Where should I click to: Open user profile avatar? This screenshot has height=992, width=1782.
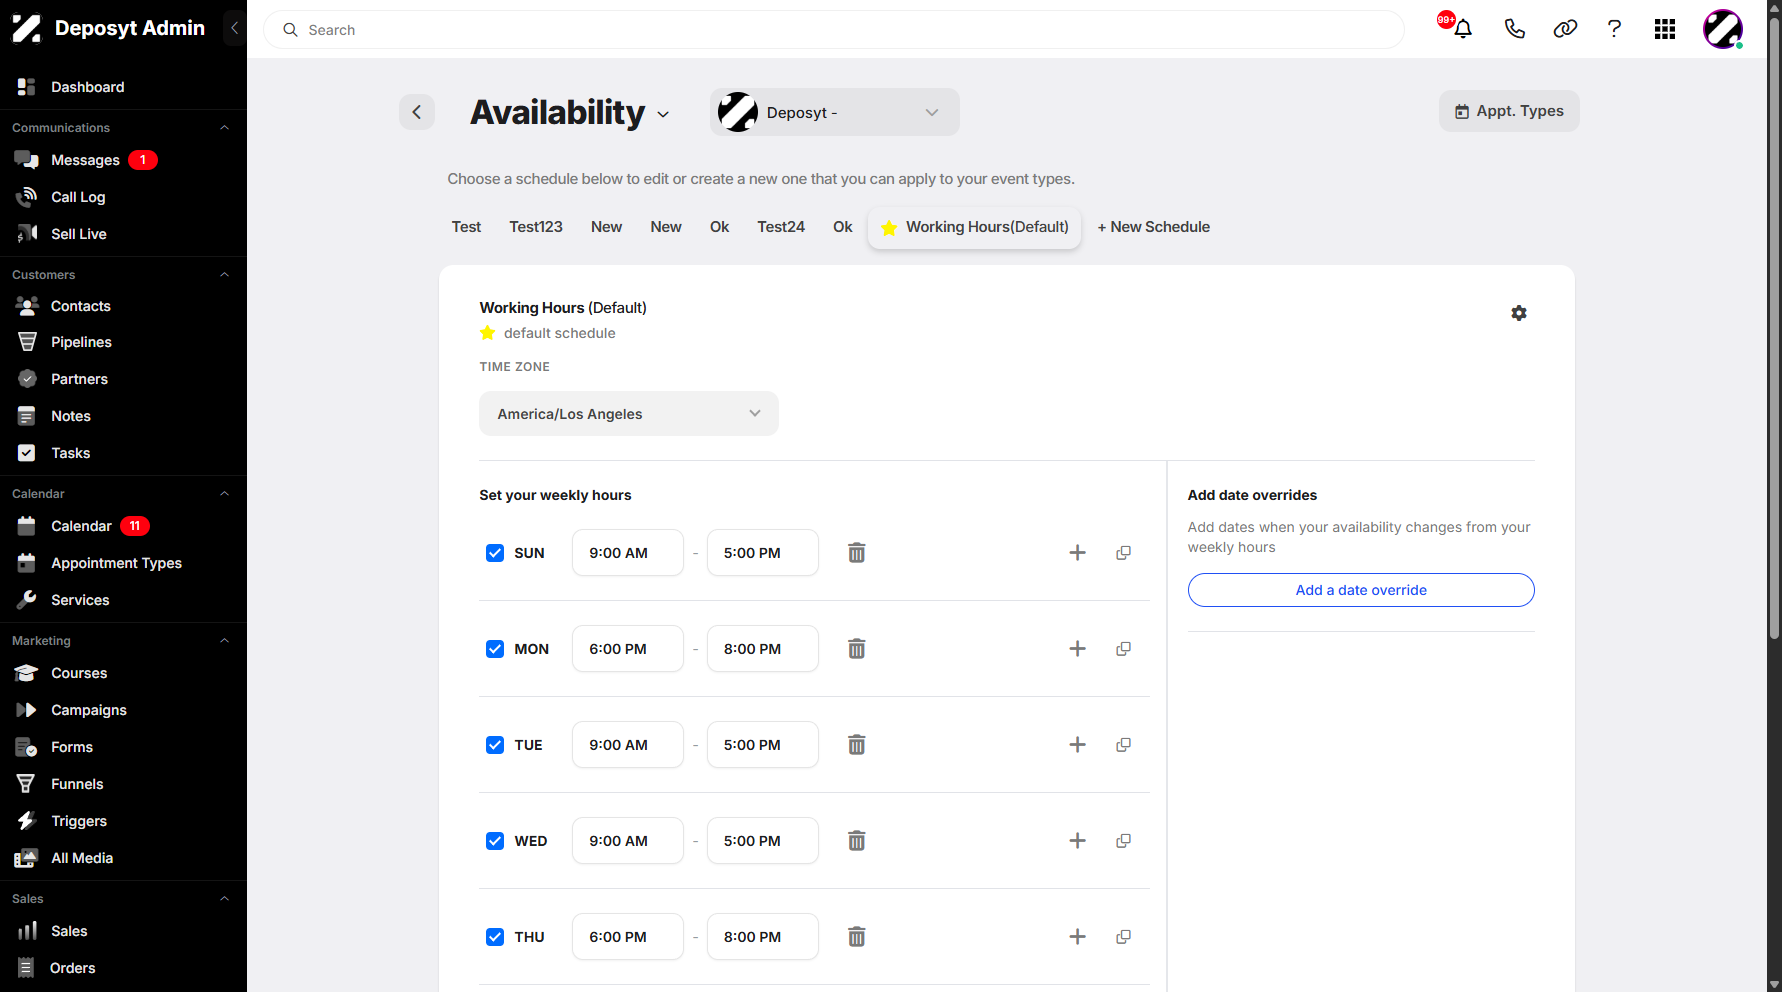pyautogui.click(x=1723, y=29)
